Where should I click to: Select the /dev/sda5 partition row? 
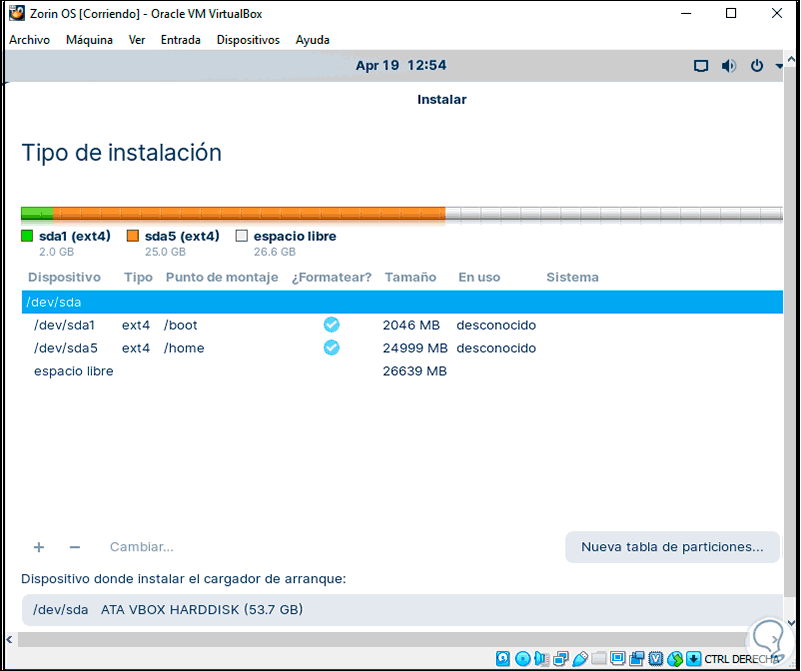(x=402, y=348)
